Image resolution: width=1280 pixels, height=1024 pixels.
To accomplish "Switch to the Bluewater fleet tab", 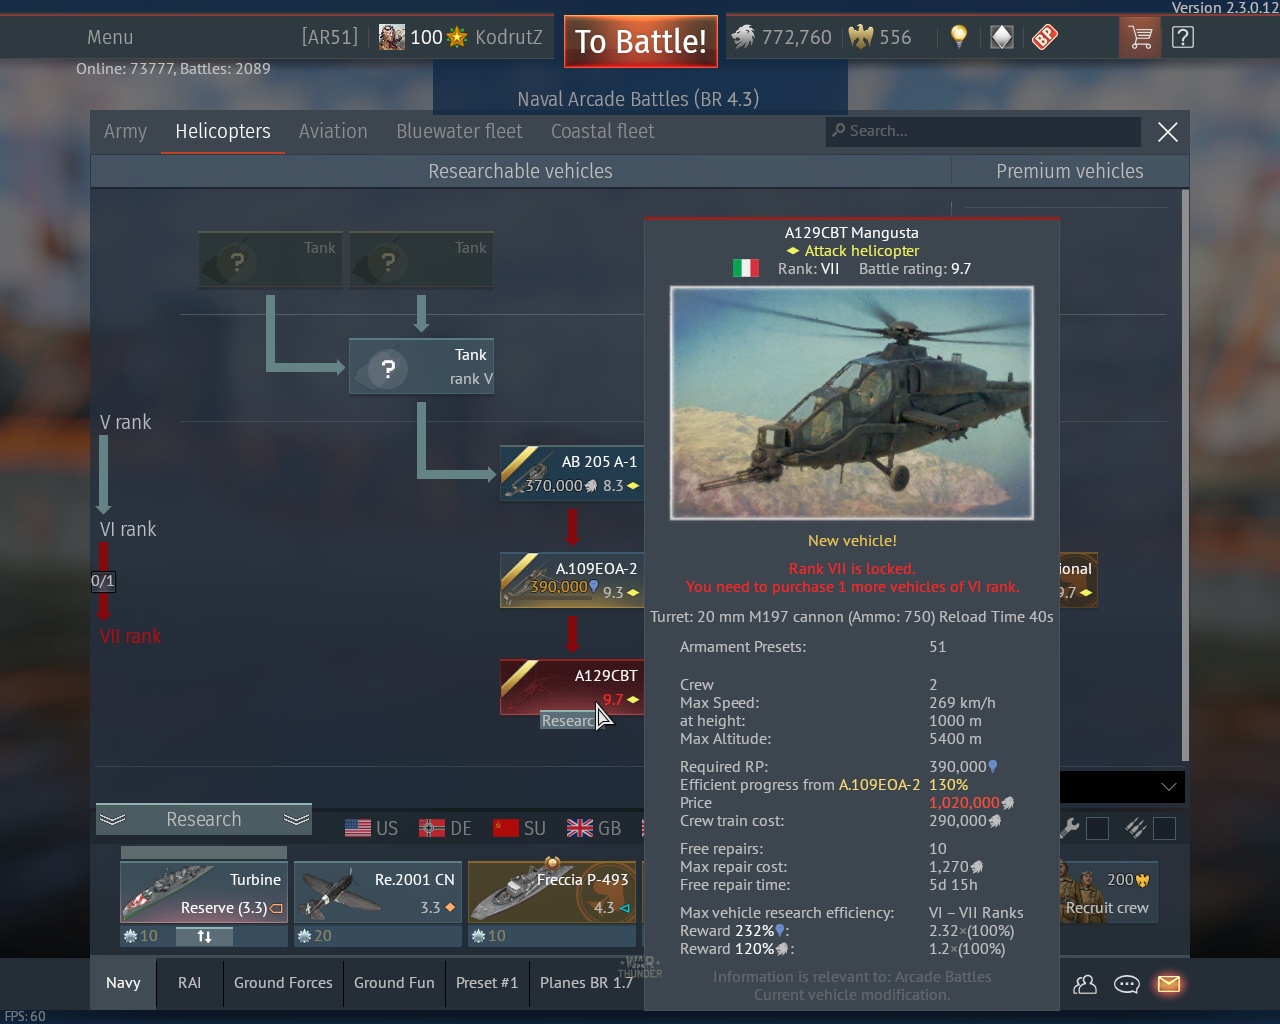I will click(x=459, y=131).
